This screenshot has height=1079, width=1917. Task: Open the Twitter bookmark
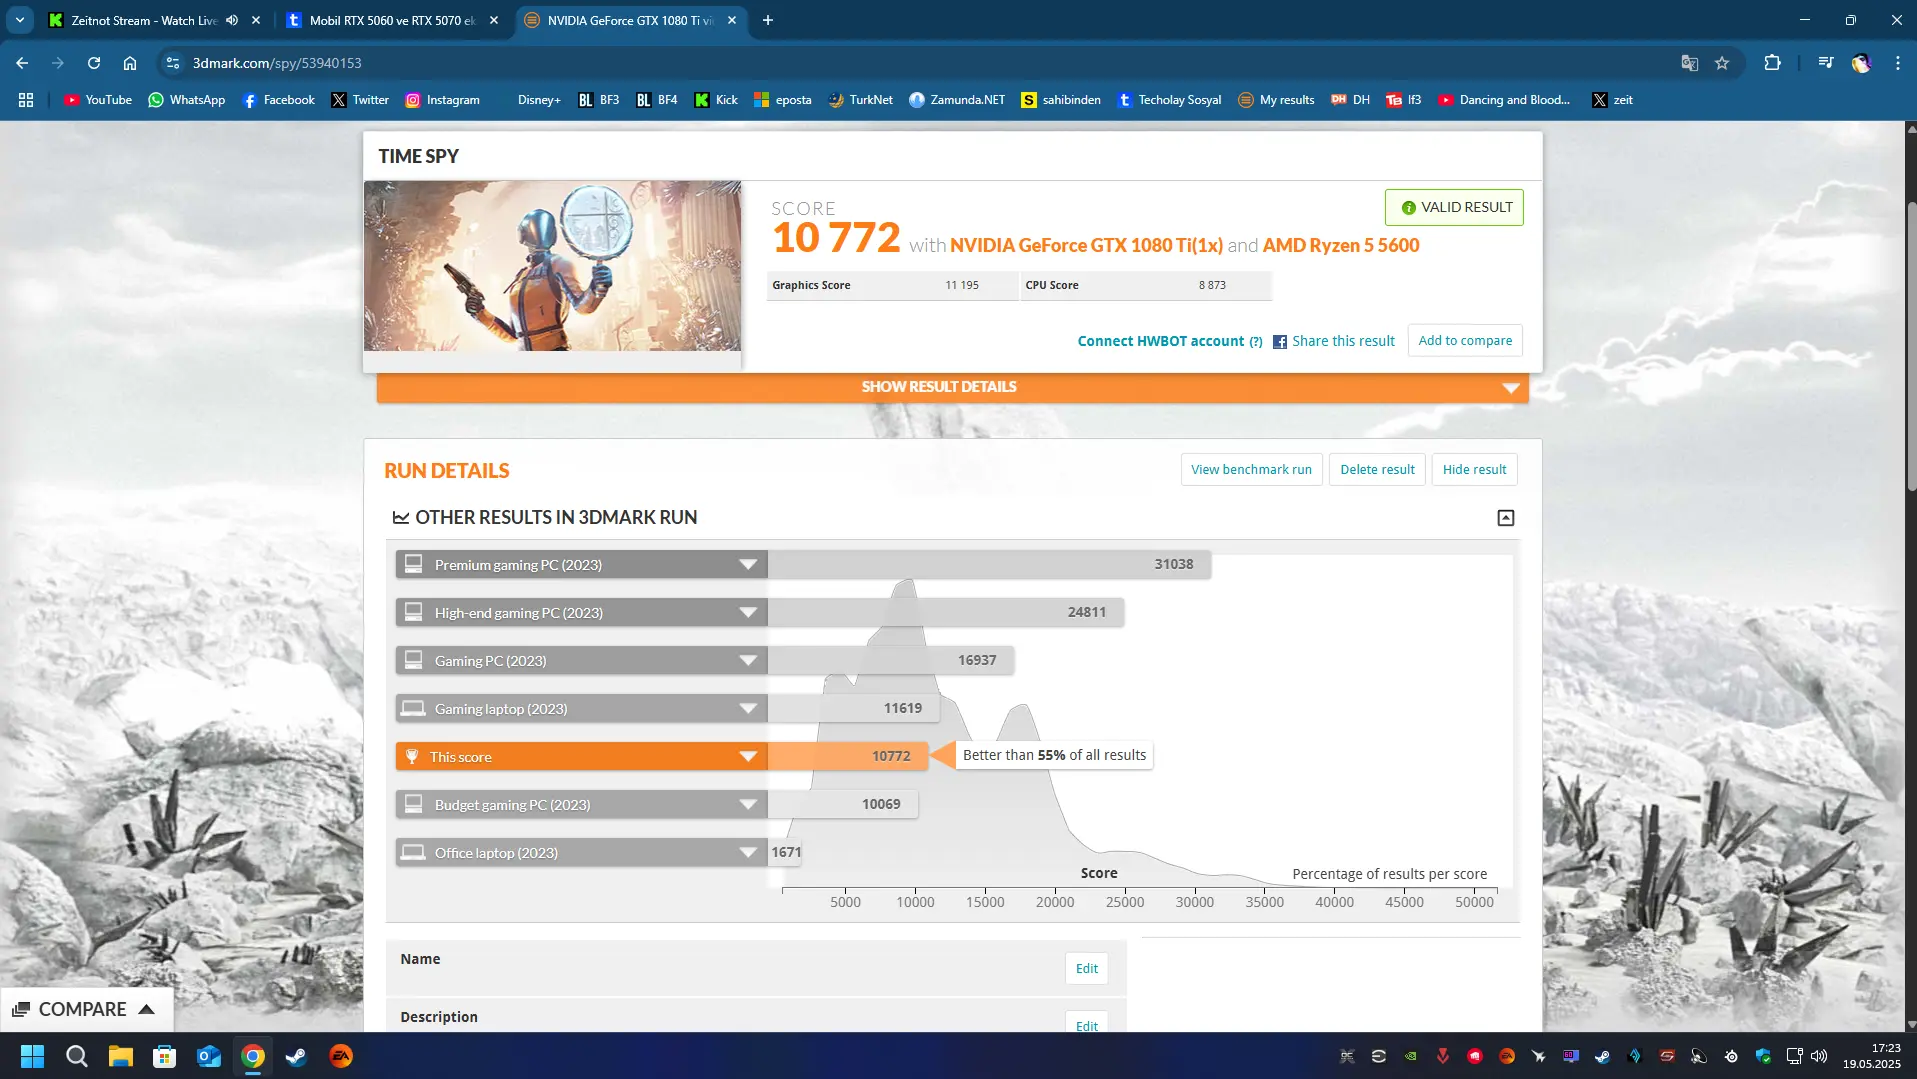[x=360, y=100]
